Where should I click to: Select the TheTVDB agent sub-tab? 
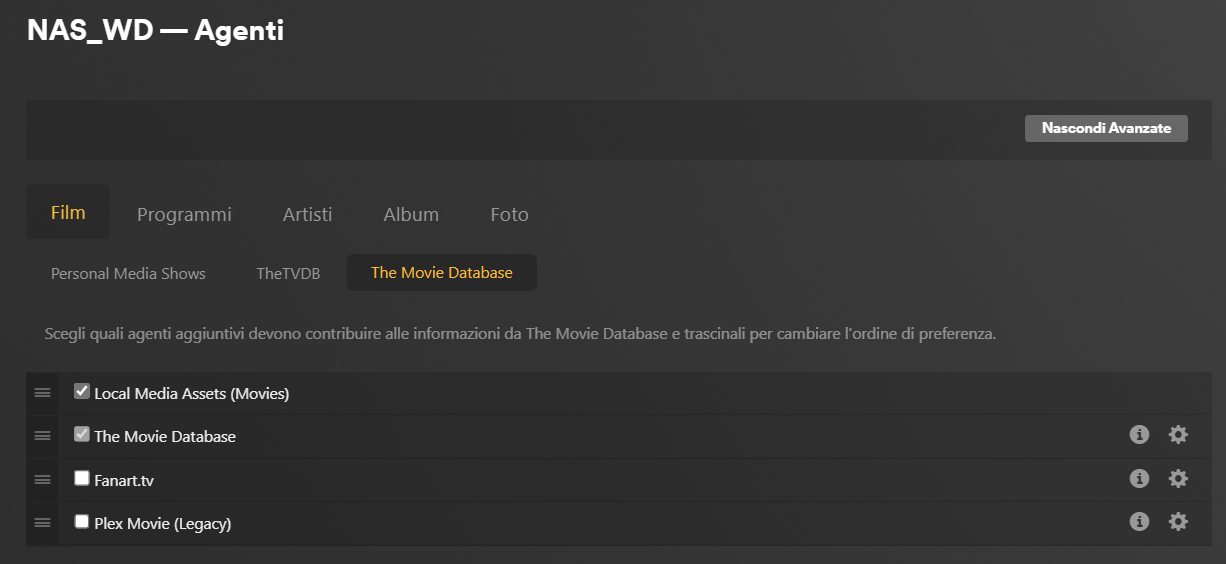pyautogui.click(x=288, y=273)
